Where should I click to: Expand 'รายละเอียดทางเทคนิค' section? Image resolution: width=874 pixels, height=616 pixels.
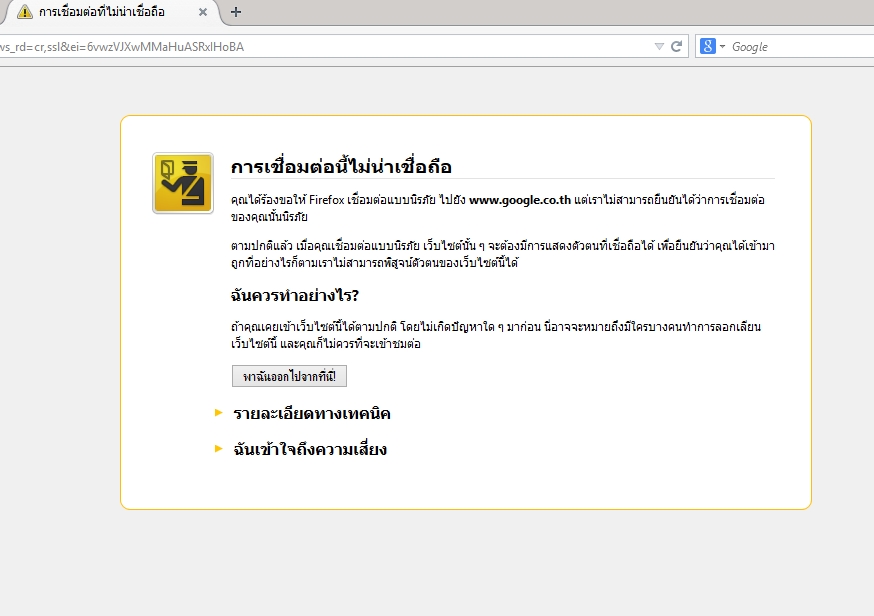coord(312,414)
